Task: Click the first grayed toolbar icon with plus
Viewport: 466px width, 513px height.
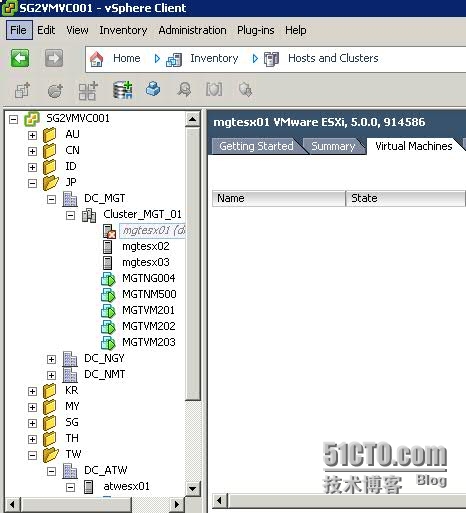Action: tap(23, 90)
